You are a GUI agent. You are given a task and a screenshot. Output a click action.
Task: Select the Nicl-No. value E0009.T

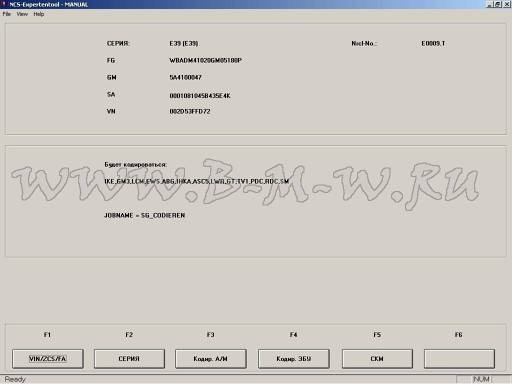(433, 43)
